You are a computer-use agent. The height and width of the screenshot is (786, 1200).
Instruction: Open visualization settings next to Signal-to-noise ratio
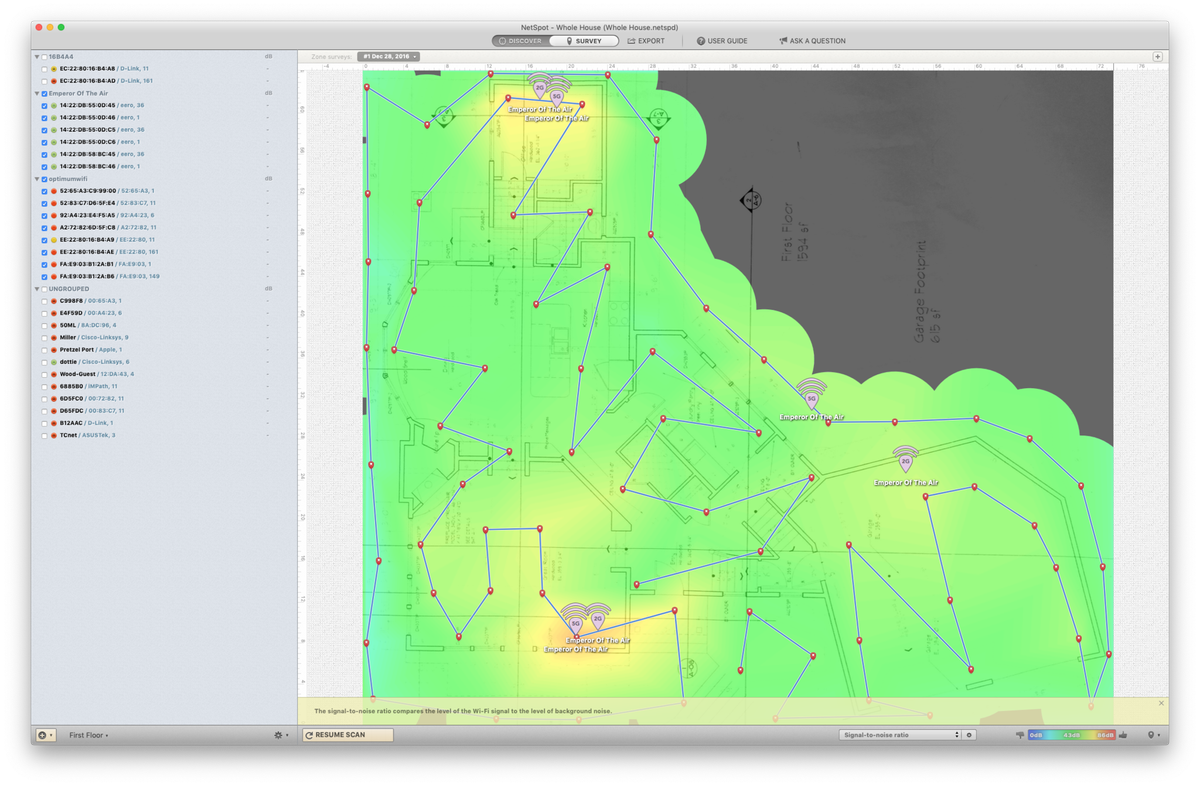pyautogui.click(x=970, y=735)
